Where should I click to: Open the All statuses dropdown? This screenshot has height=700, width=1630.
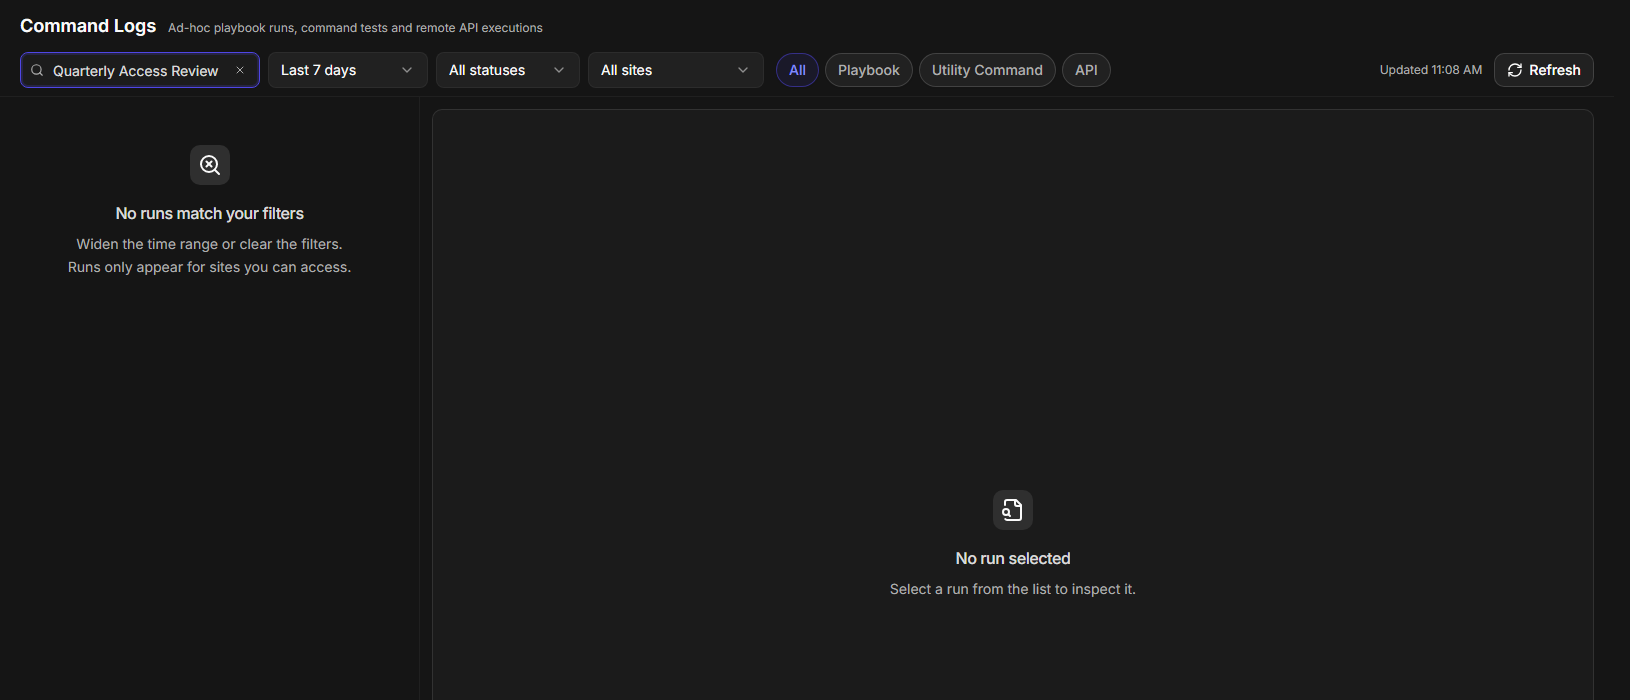click(507, 70)
